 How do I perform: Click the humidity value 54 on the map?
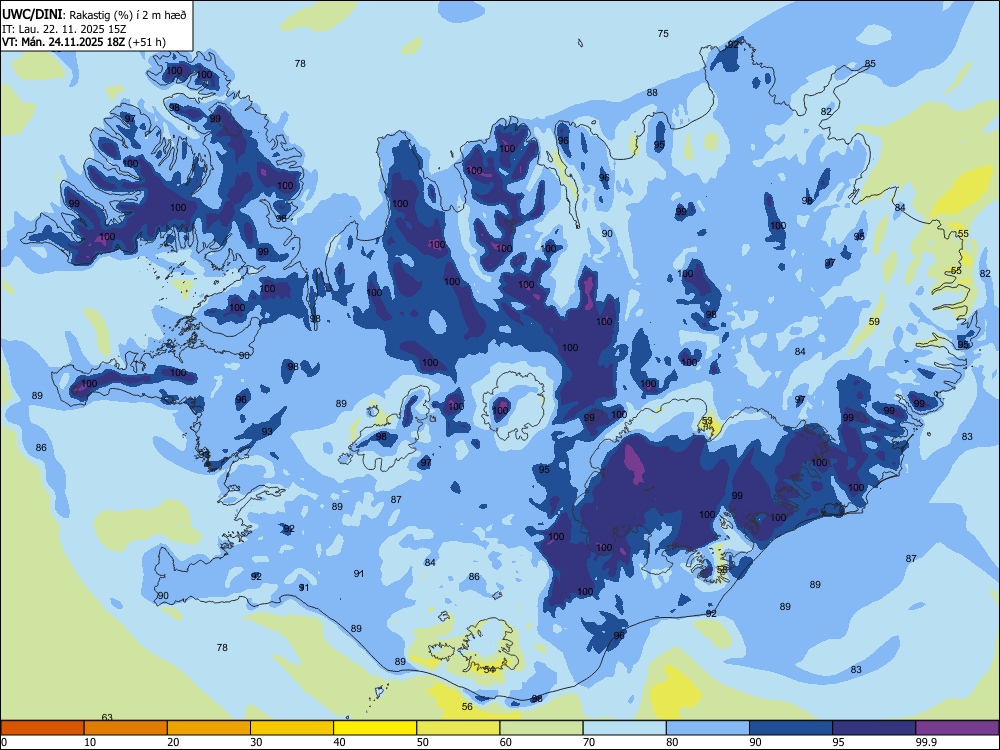[489, 669]
